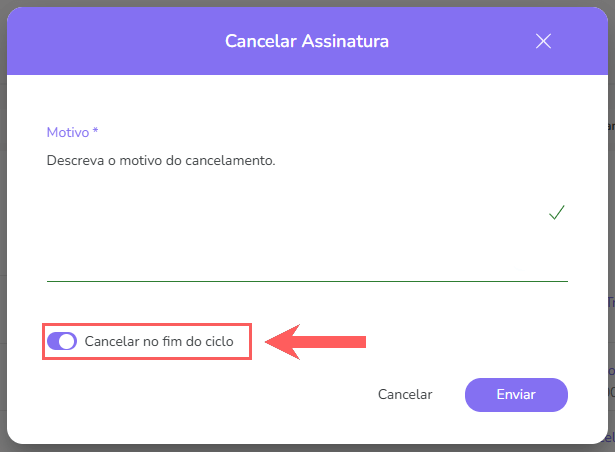
Task: Toggle the Cancelar no fim do ciclo switch
Action: pyautogui.click(x=62, y=342)
